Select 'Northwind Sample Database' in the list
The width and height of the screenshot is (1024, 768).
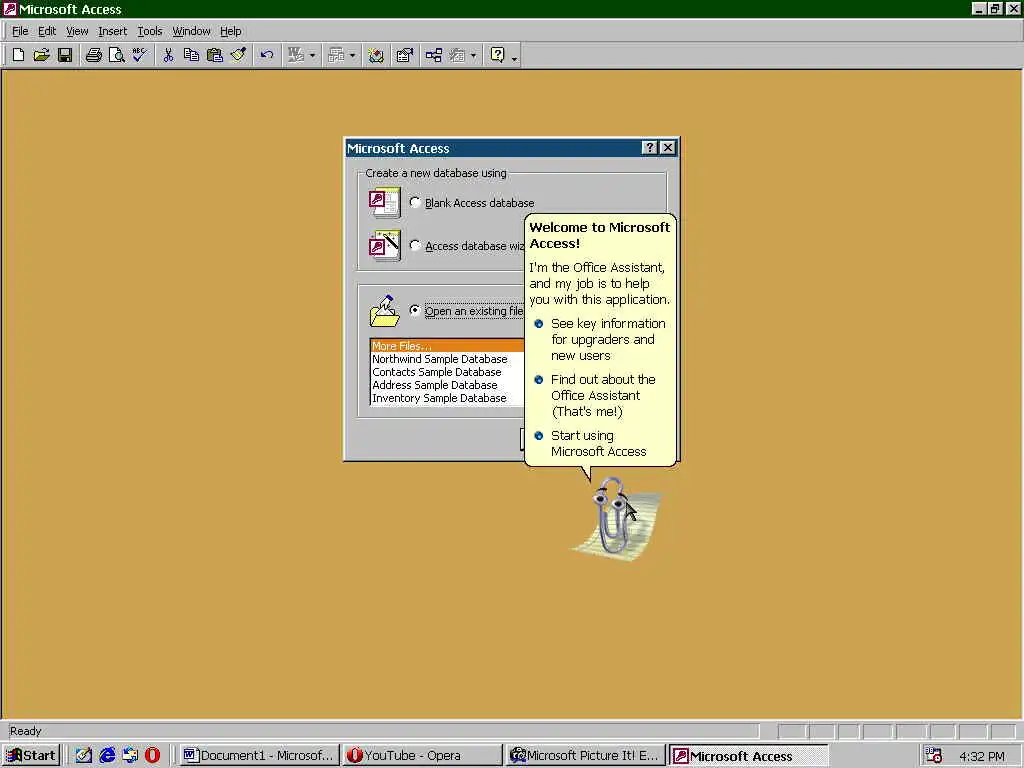click(x=447, y=359)
